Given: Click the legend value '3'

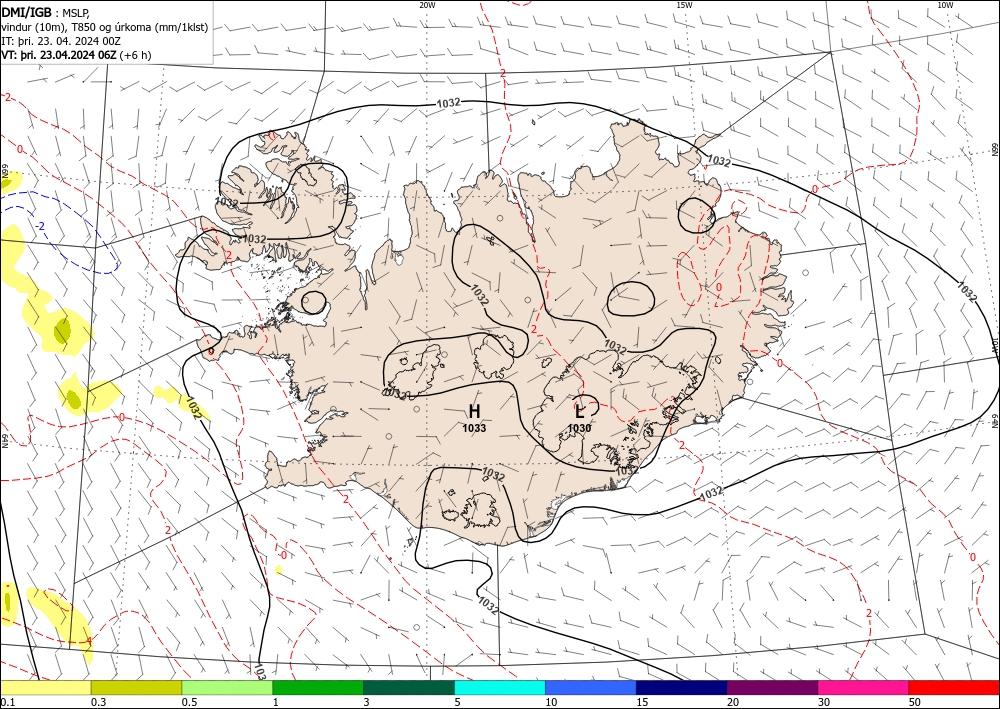Looking at the screenshot, I should coord(367,702).
